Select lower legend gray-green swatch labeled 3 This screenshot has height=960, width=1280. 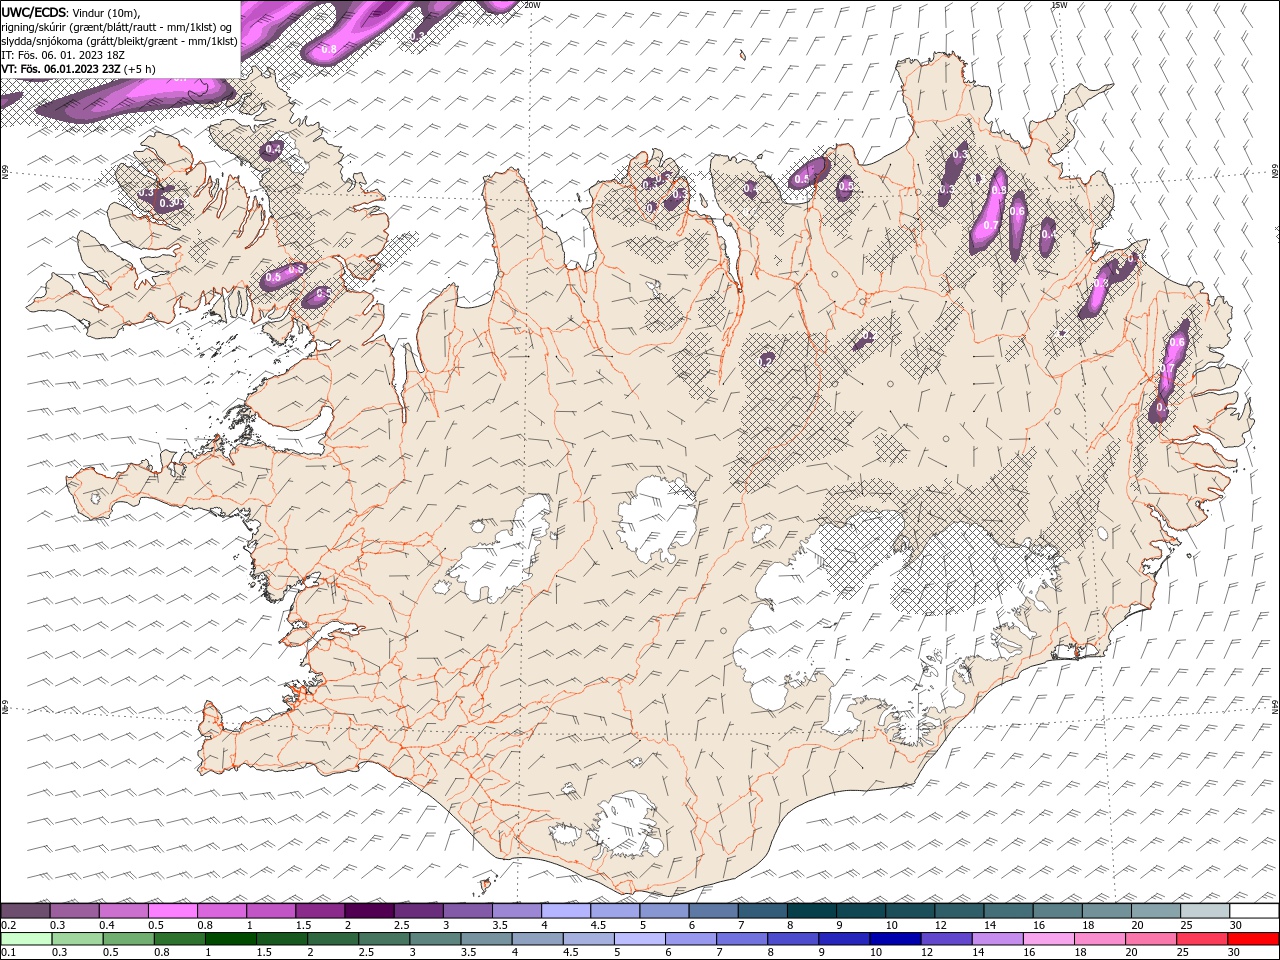click(x=435, y=939)
